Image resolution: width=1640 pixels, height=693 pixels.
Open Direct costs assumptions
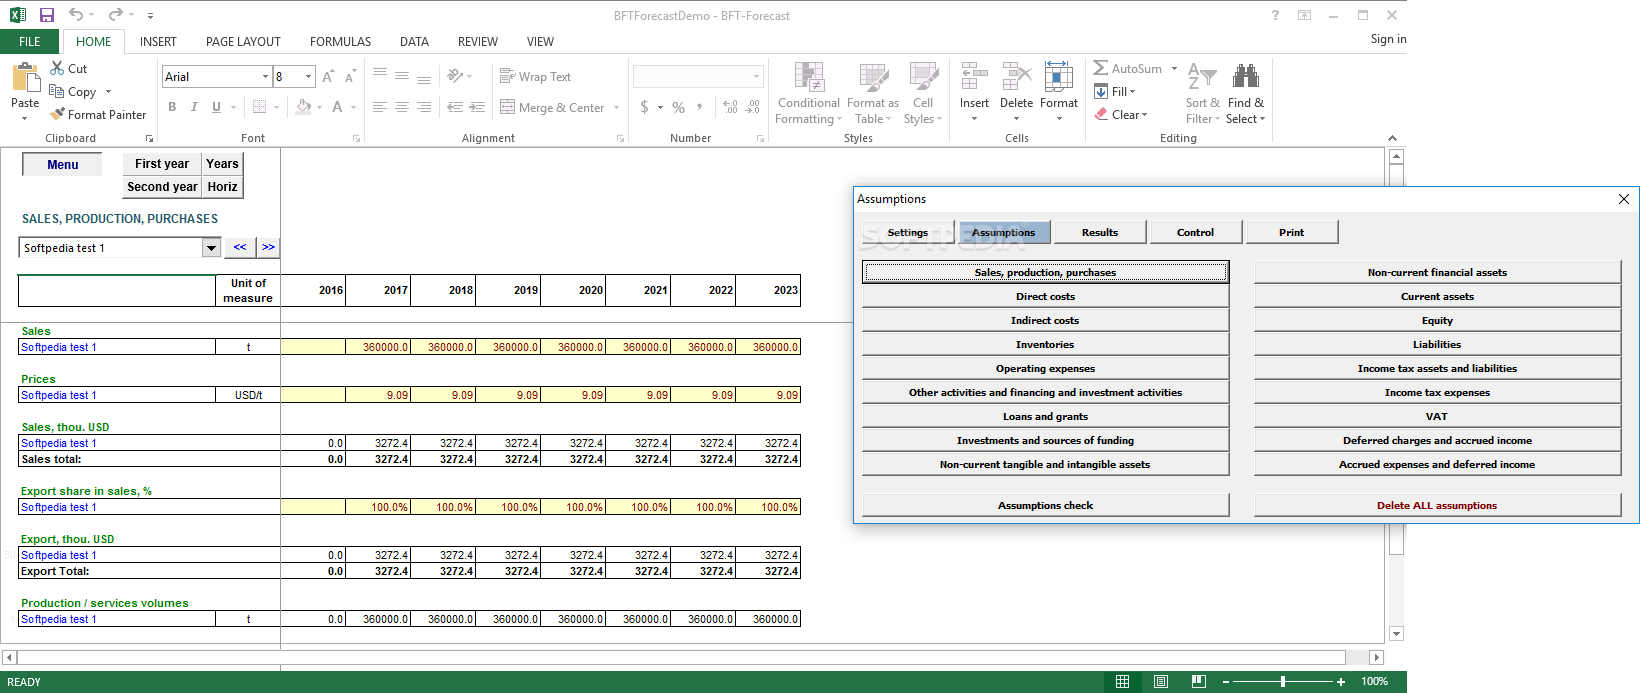coord(1045,296)
